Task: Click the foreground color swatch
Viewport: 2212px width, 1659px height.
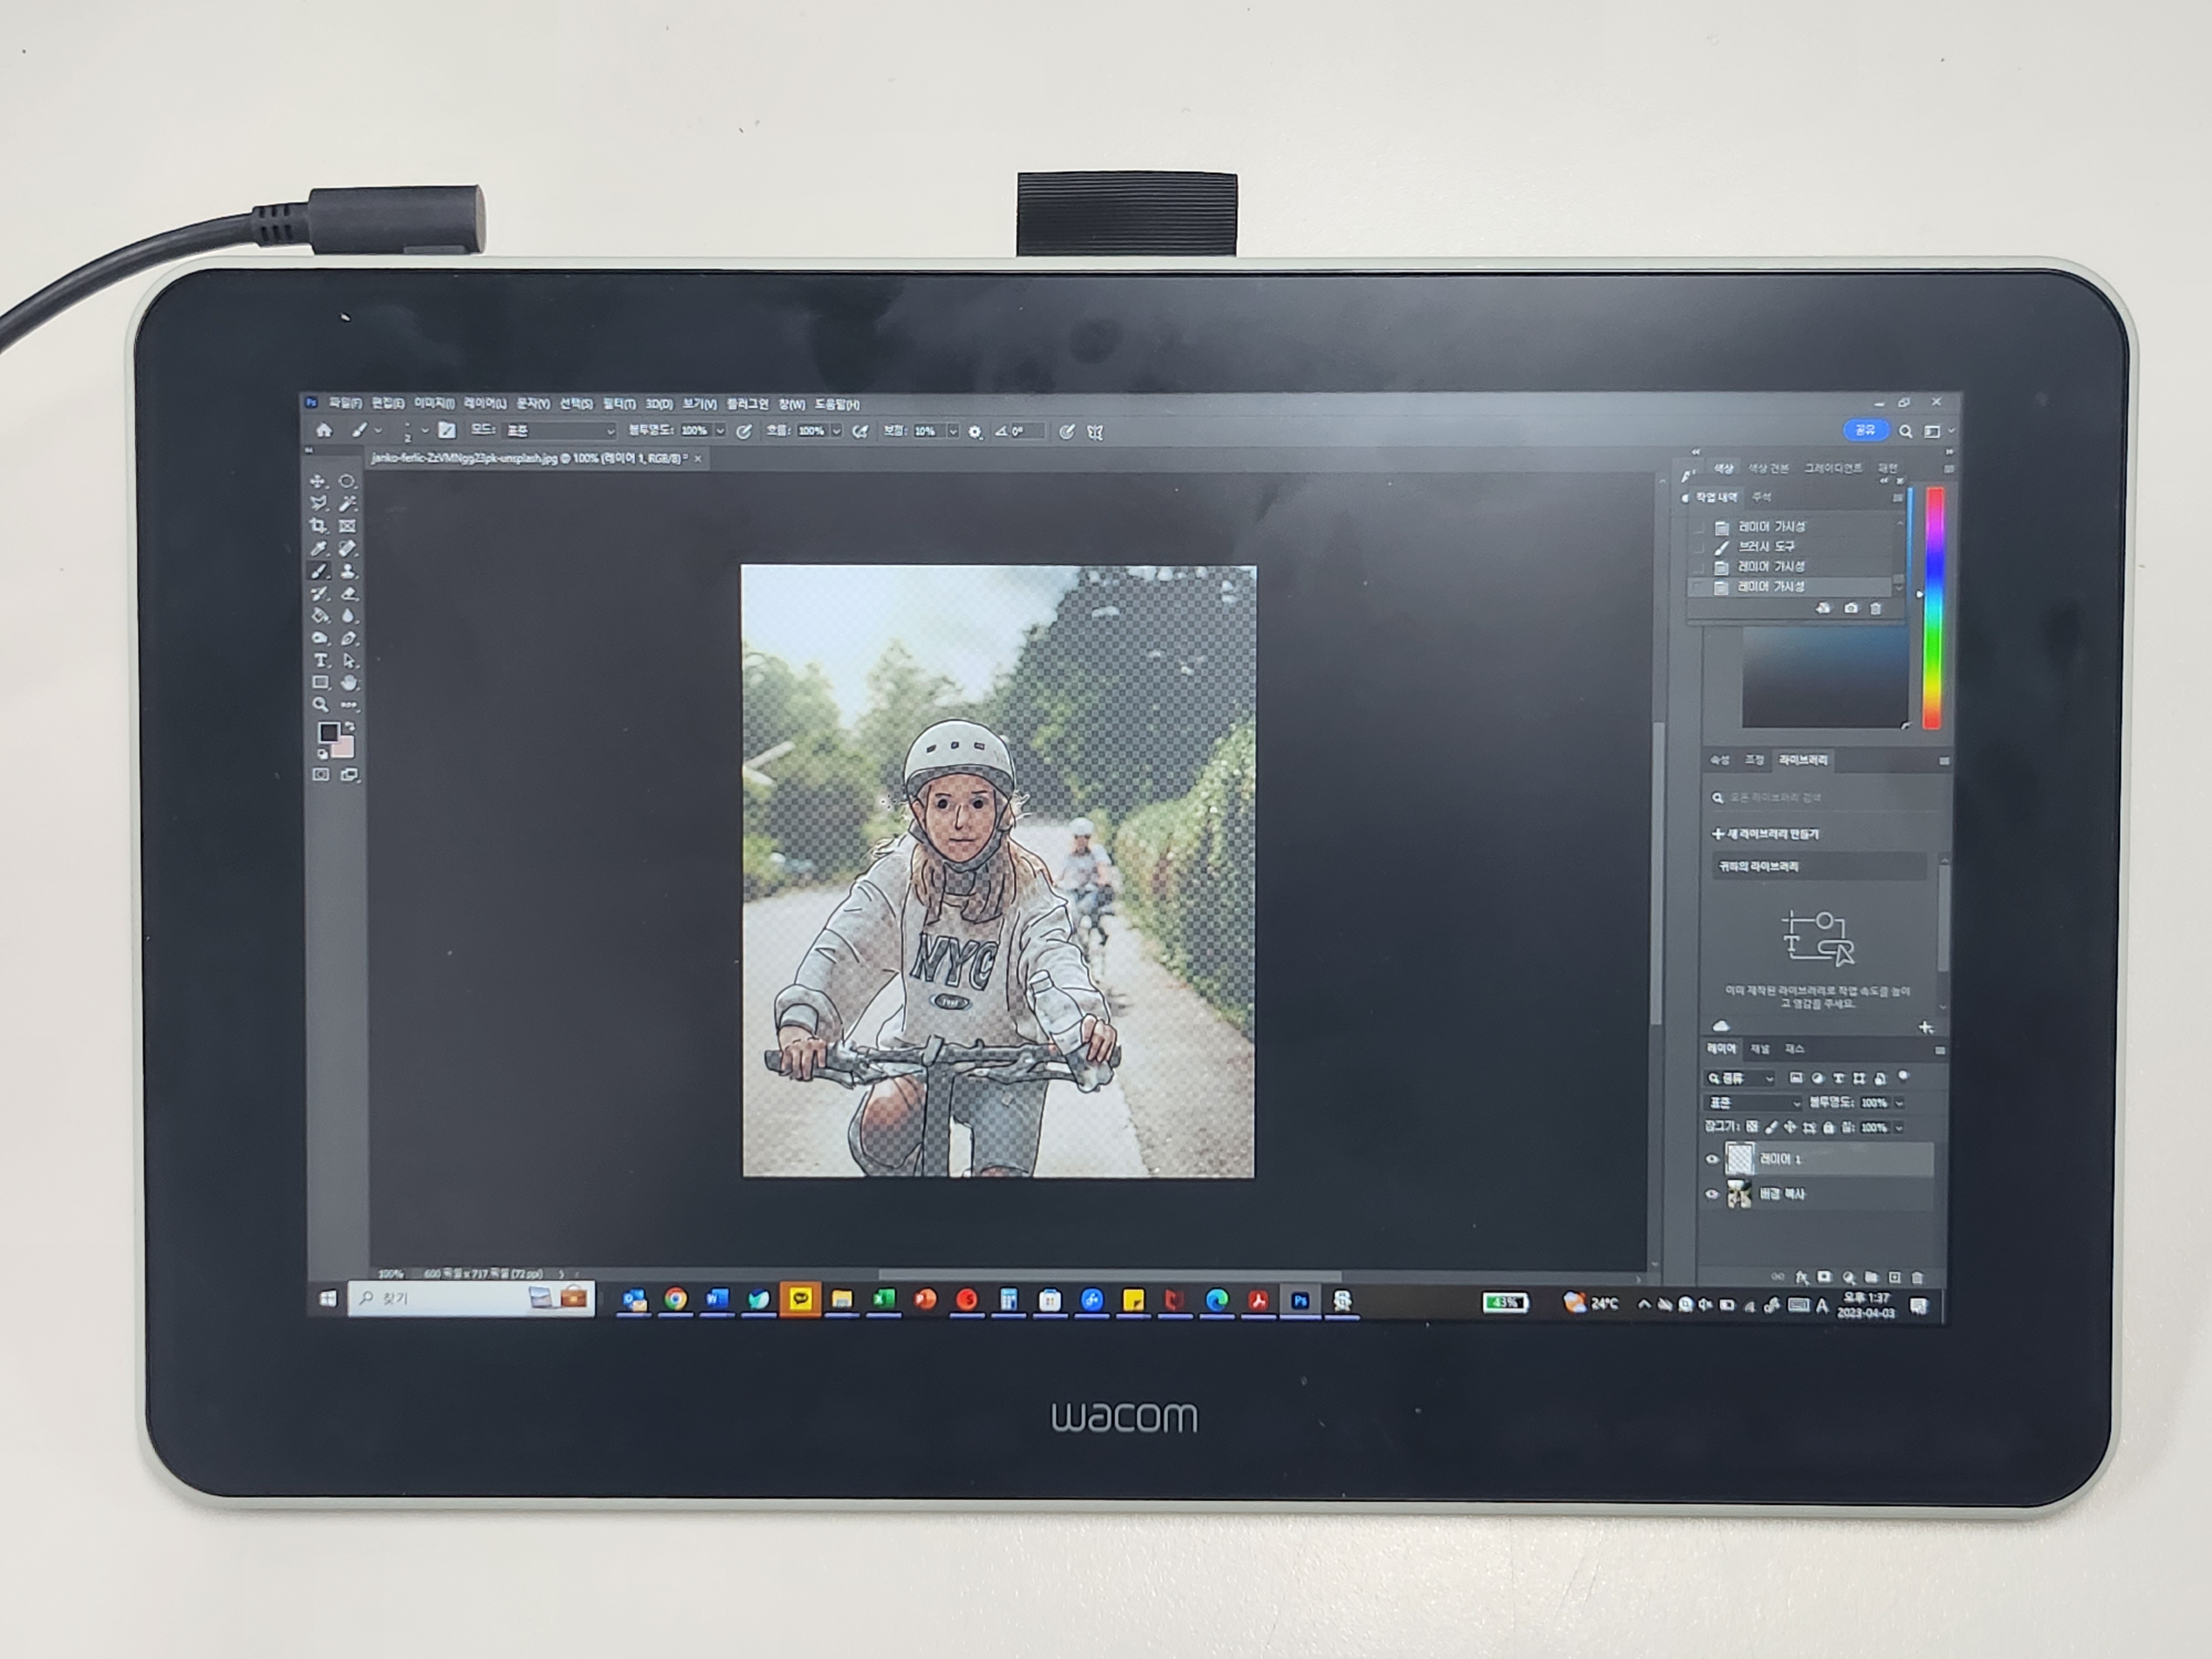Action: [328, 733]
